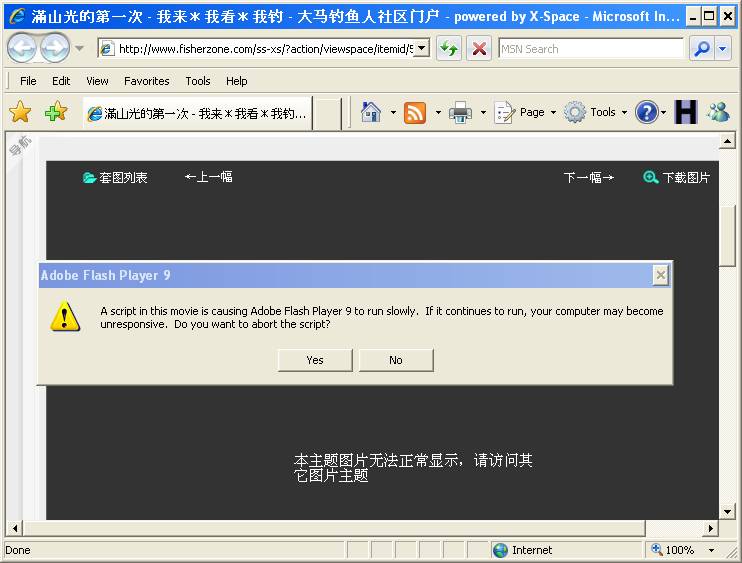This screenshot has height=563, width=742.
Task: Expand the zoom level dropdown arrow
Action: tap(711, 550)
